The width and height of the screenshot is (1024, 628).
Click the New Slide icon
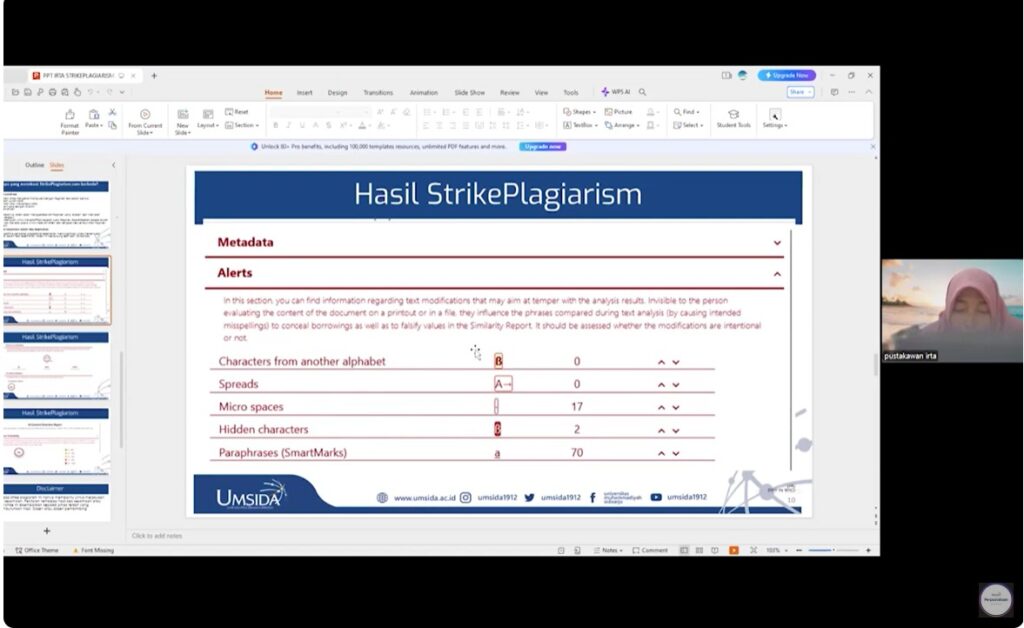tap(182, 120)
